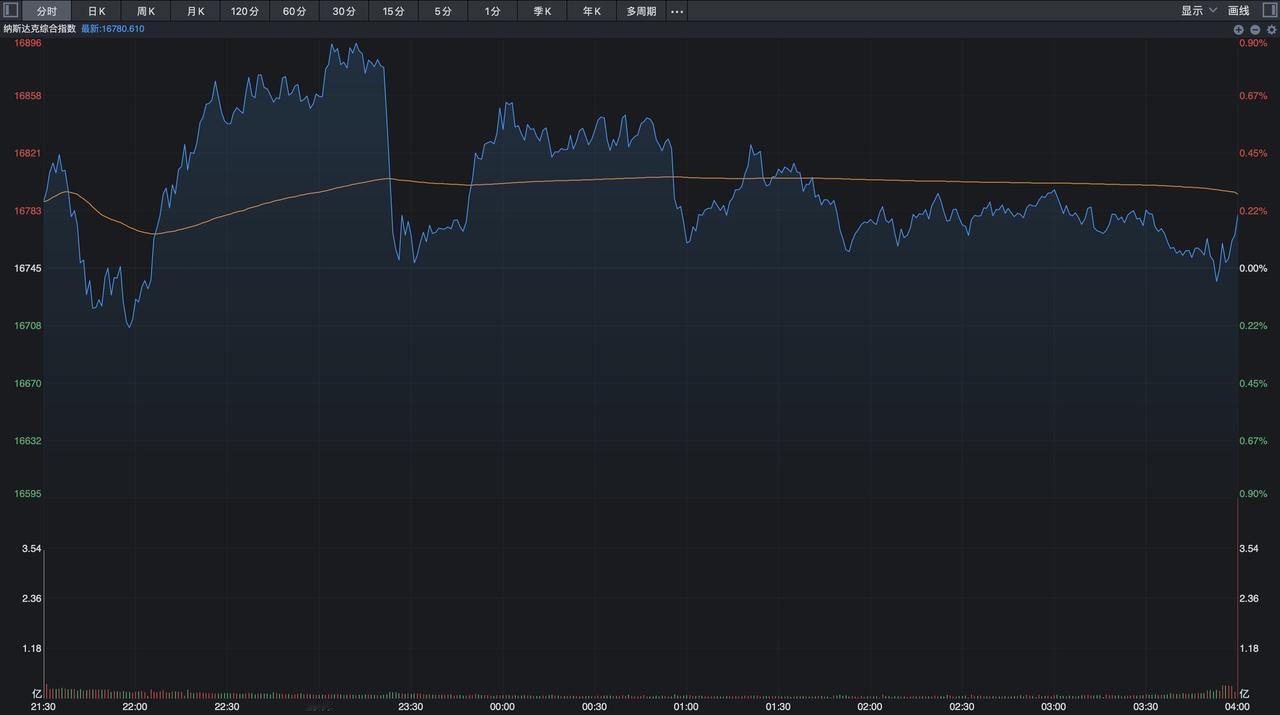
Task: Click the 16670 price axis label
Action: 27,384
